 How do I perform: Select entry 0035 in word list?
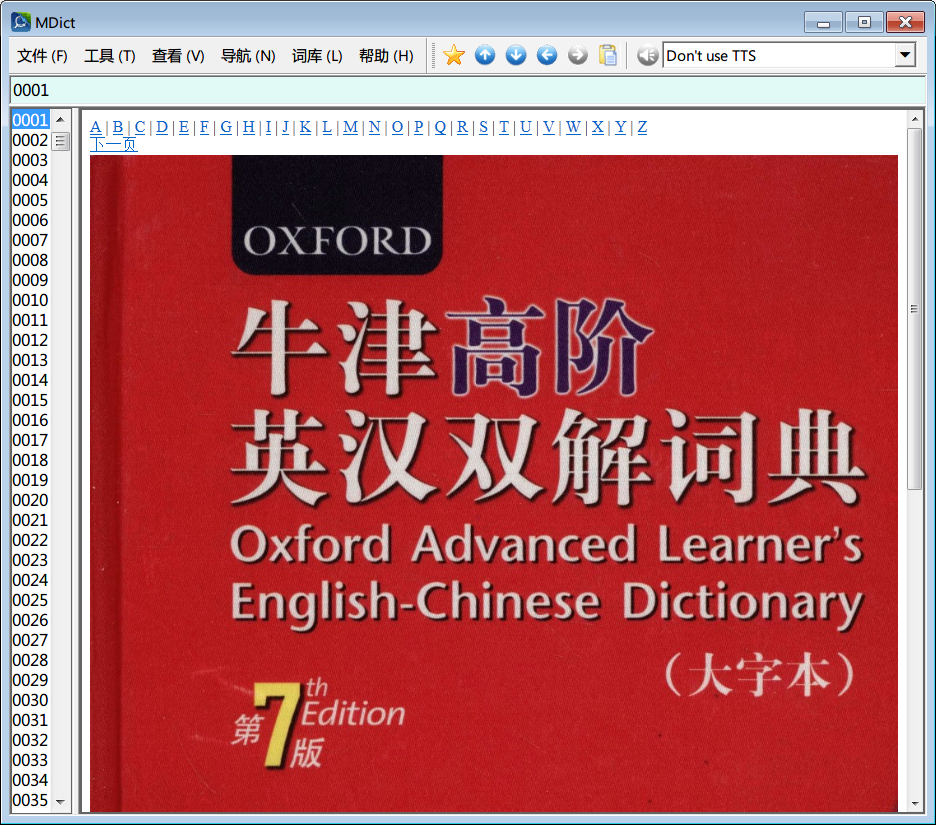click(x=30, y=800)
